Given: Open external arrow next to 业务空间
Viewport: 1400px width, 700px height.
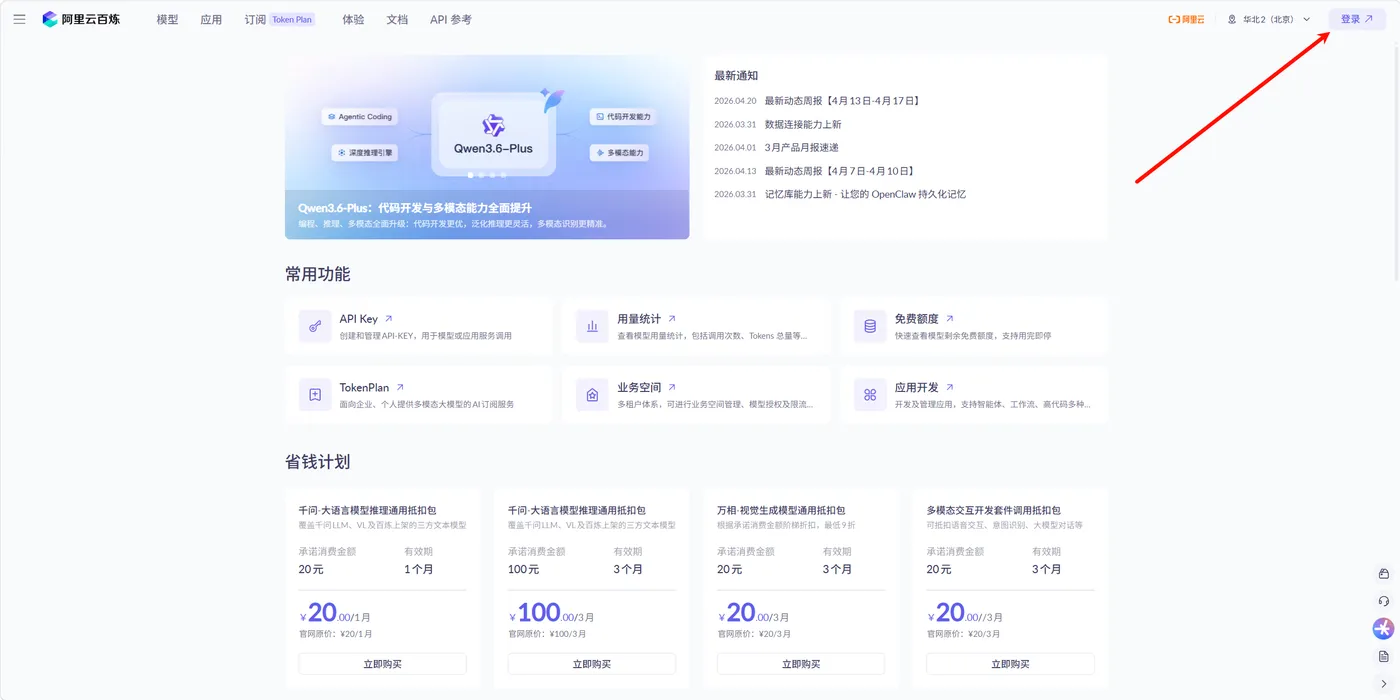Looking at the screenshot, I should (672, 387).
